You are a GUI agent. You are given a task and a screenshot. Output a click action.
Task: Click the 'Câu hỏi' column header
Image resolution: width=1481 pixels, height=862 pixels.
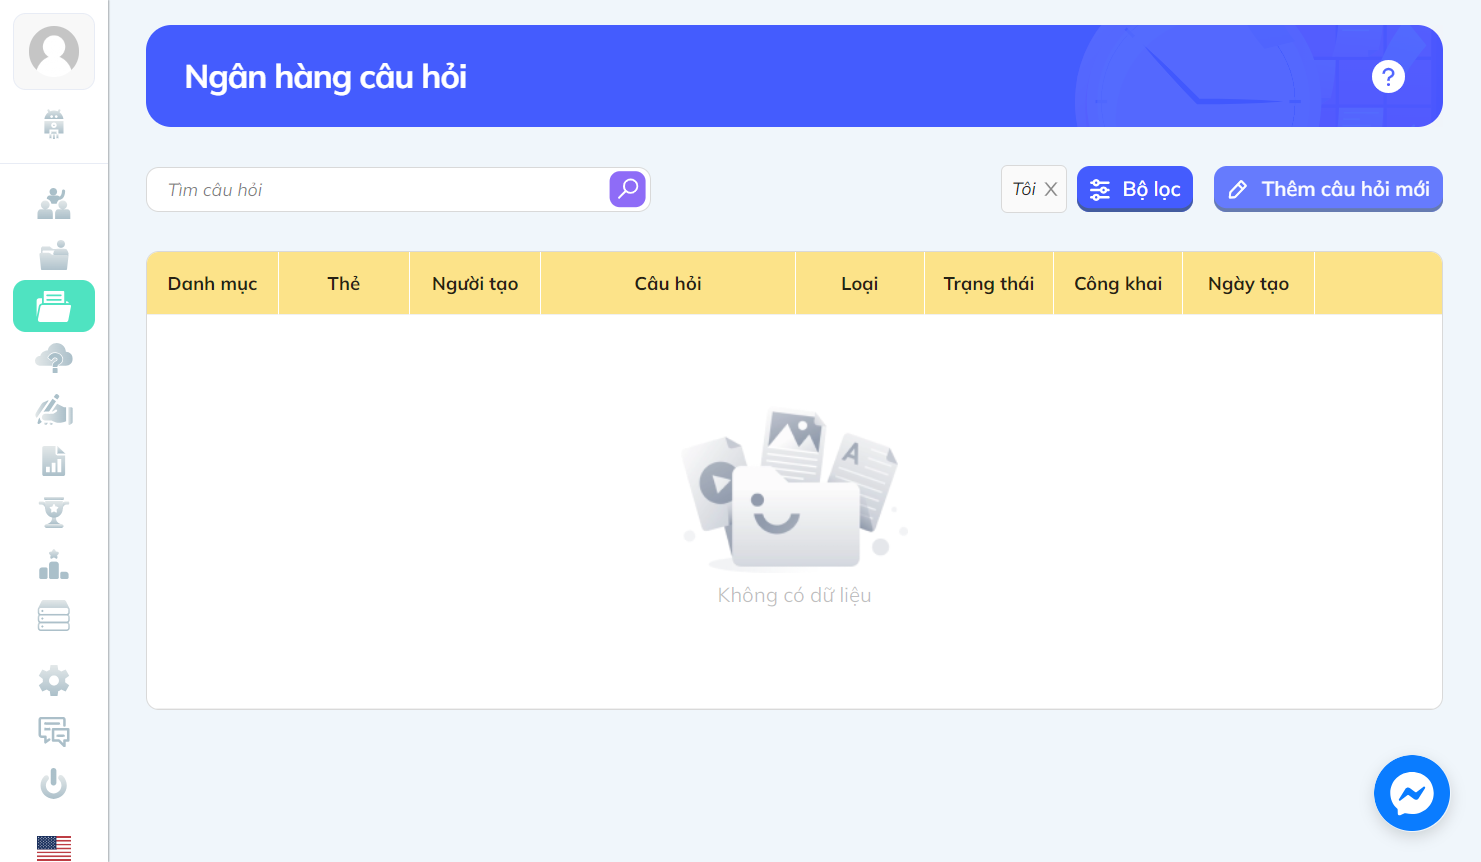click(668, 284)
